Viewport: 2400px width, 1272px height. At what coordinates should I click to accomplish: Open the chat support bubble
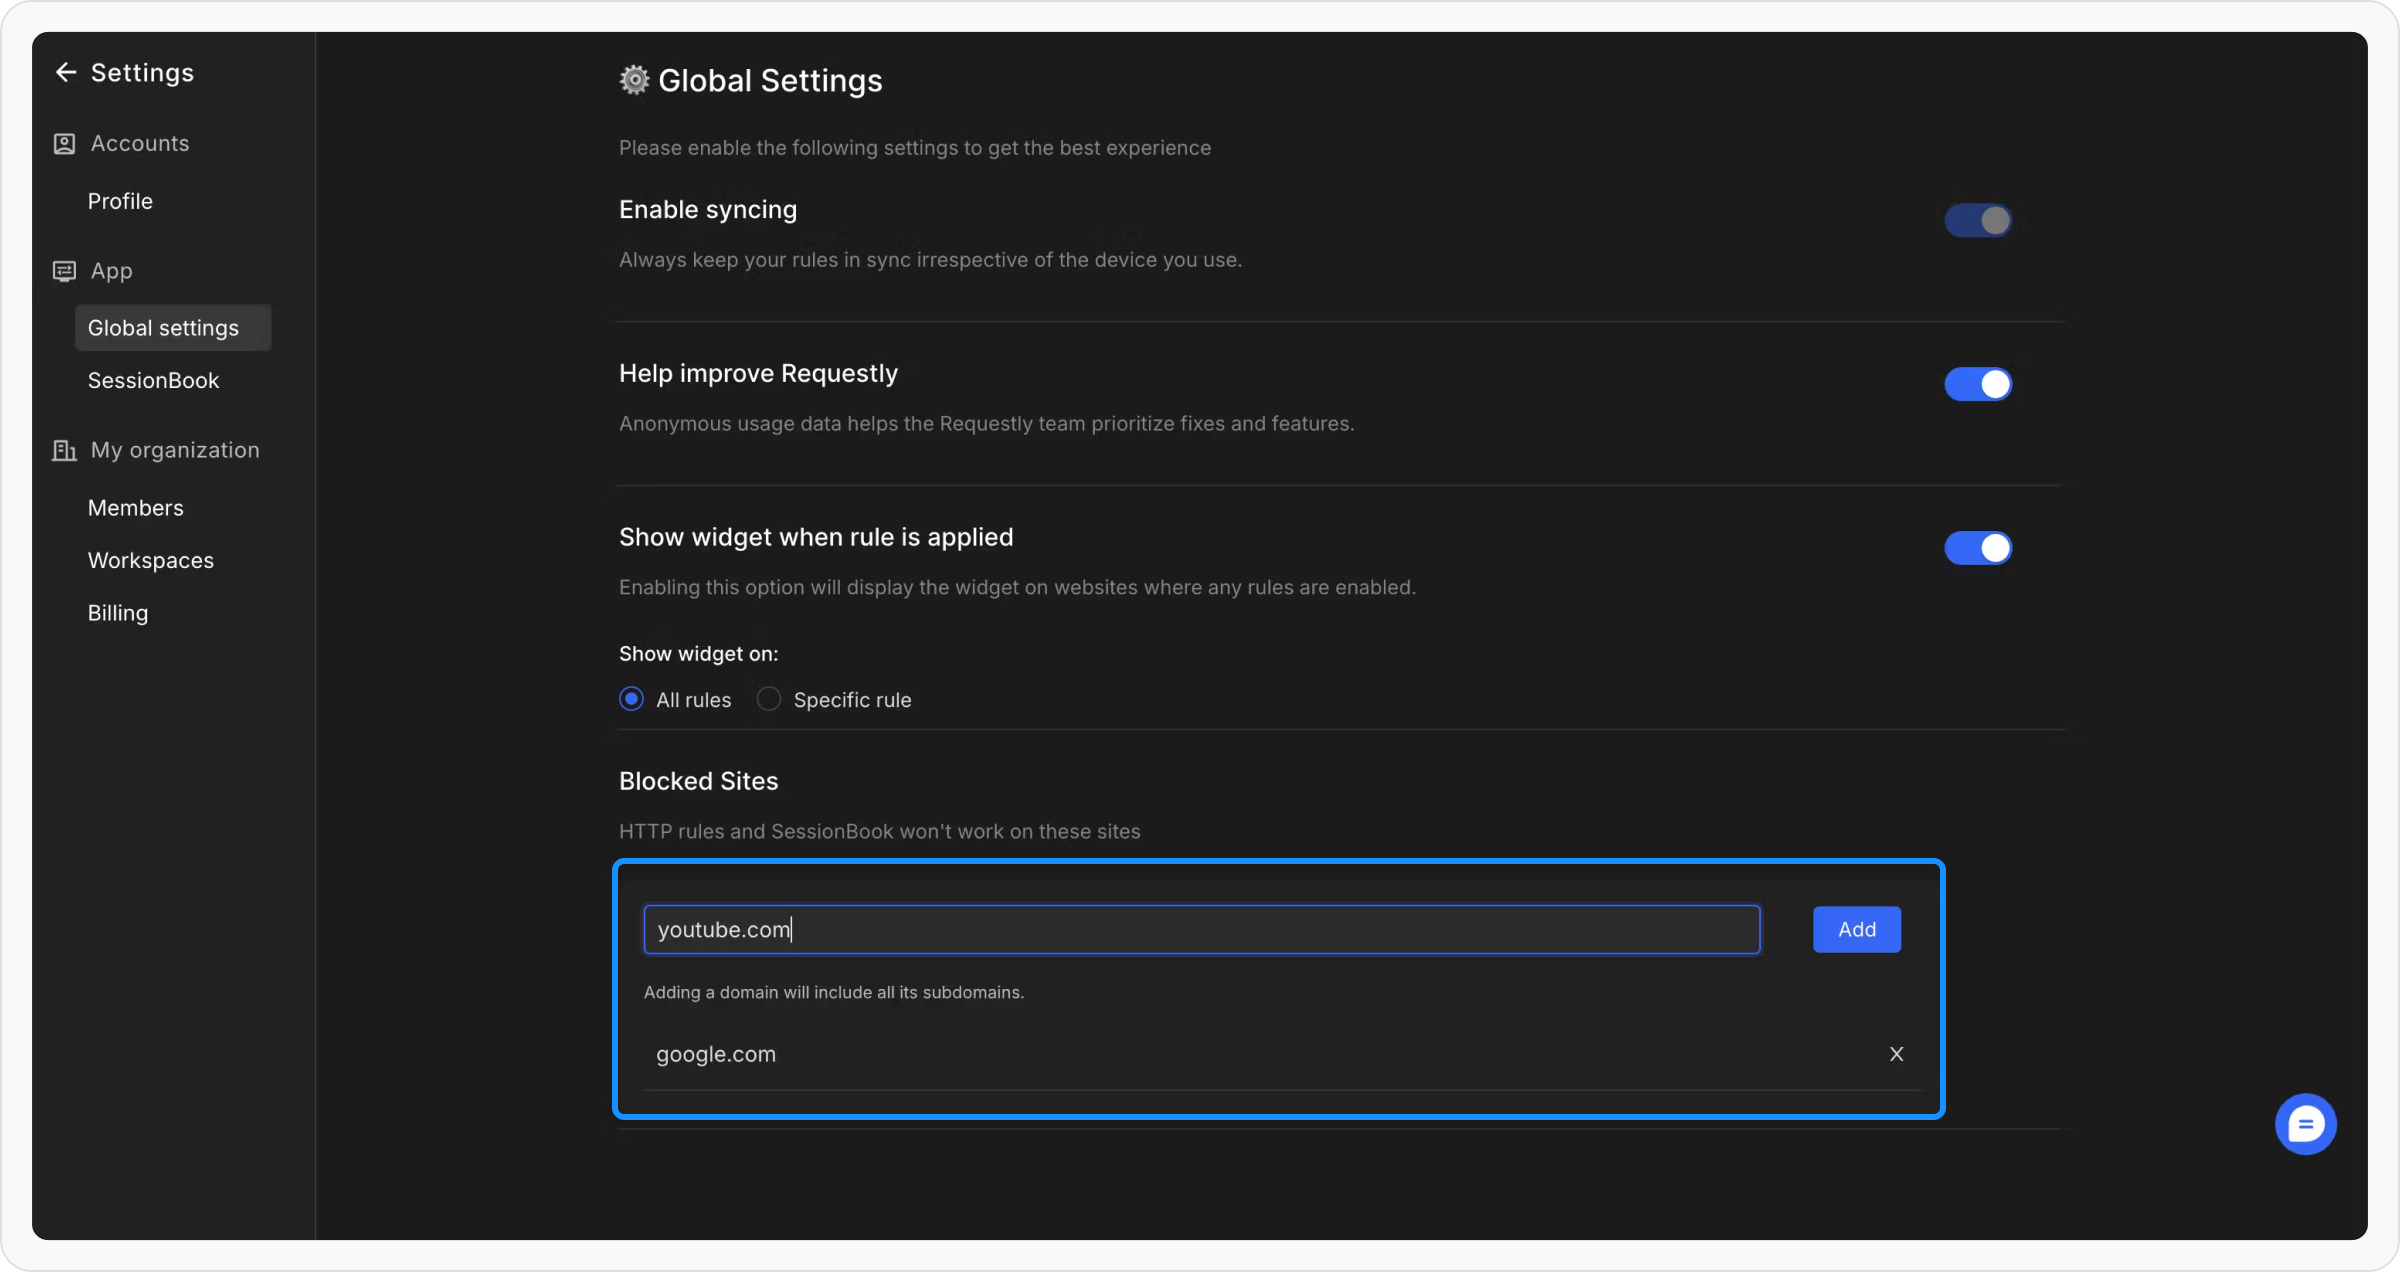pyautogui.click(x=2305, y=1124)
